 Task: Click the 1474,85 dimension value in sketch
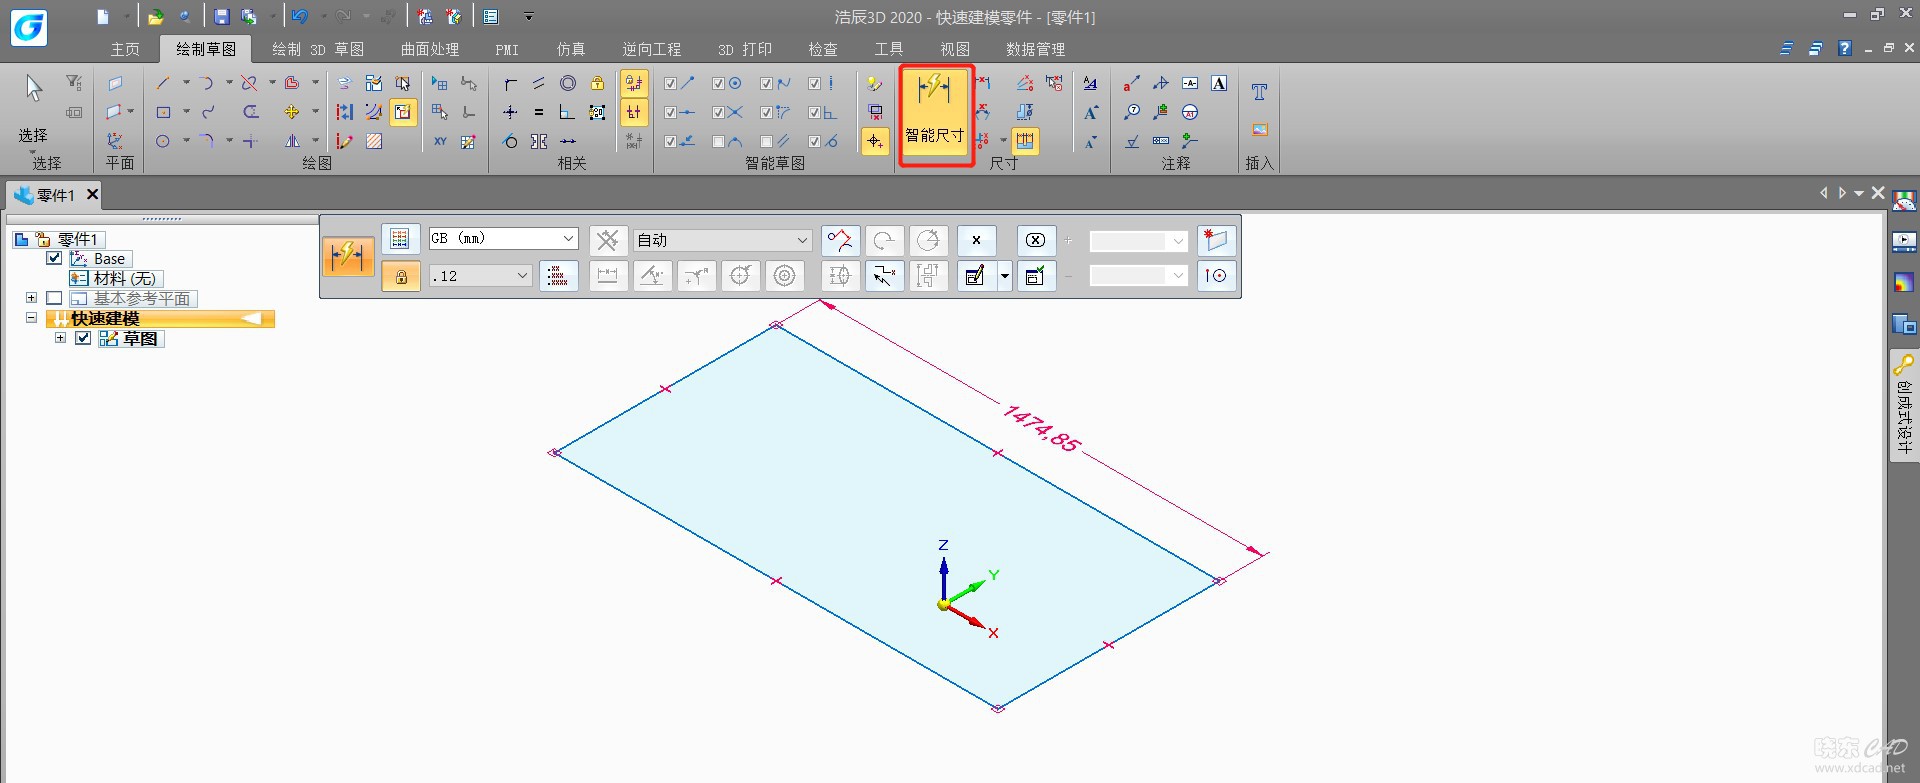(1041, 428)
